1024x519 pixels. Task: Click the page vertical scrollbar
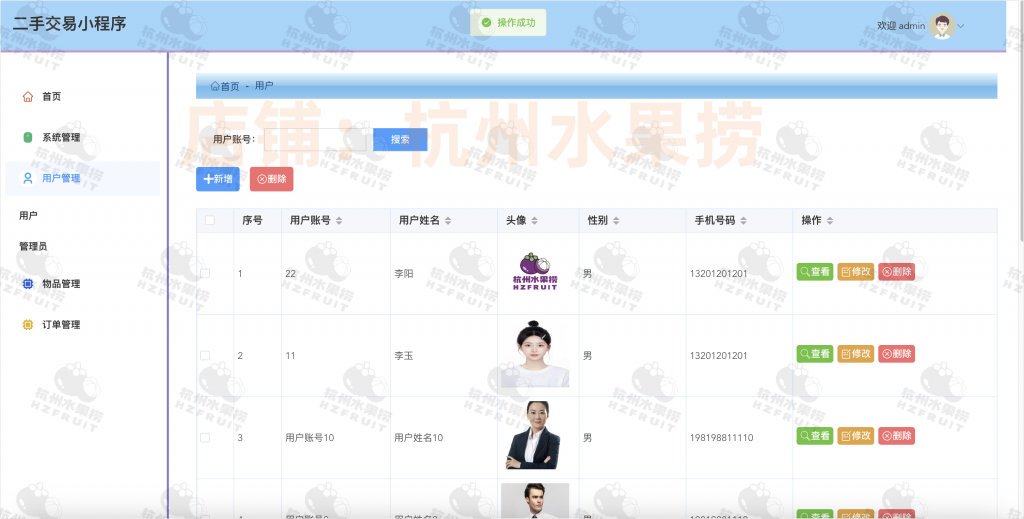[1020, 121]
